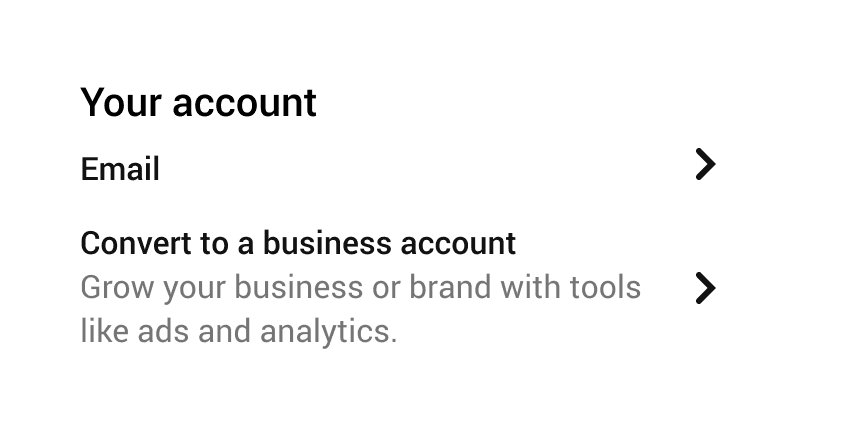The height and width of the screenshot is (444, 846).
Task: Go to Email account settings
Action: point(398,168)
